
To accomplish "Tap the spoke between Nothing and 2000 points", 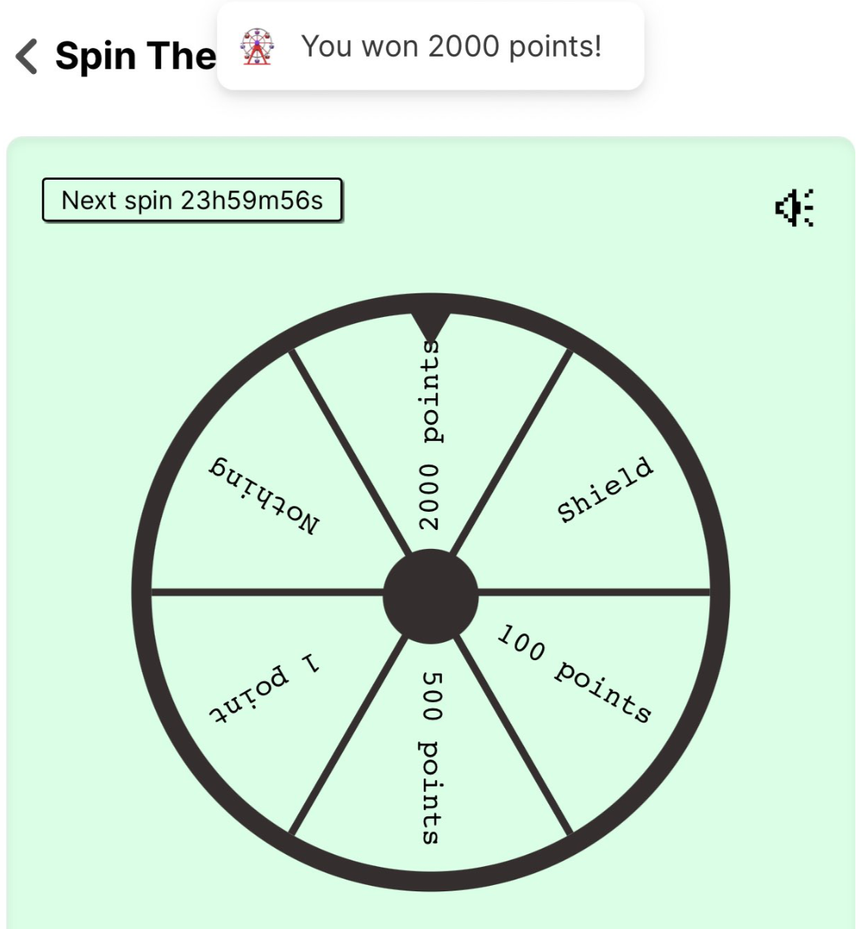I will (x=350, y=452).
